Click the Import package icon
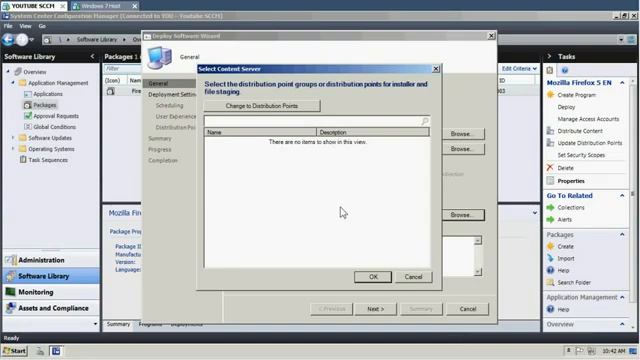This screenshot has width=640, height=360. tap(550, 258)
